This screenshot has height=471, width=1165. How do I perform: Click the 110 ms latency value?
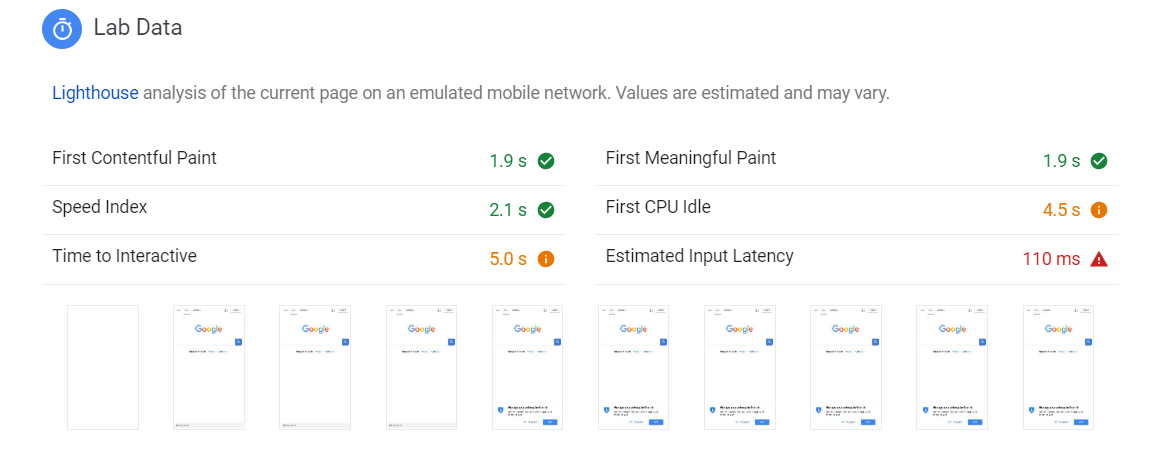click(1051, 259)
